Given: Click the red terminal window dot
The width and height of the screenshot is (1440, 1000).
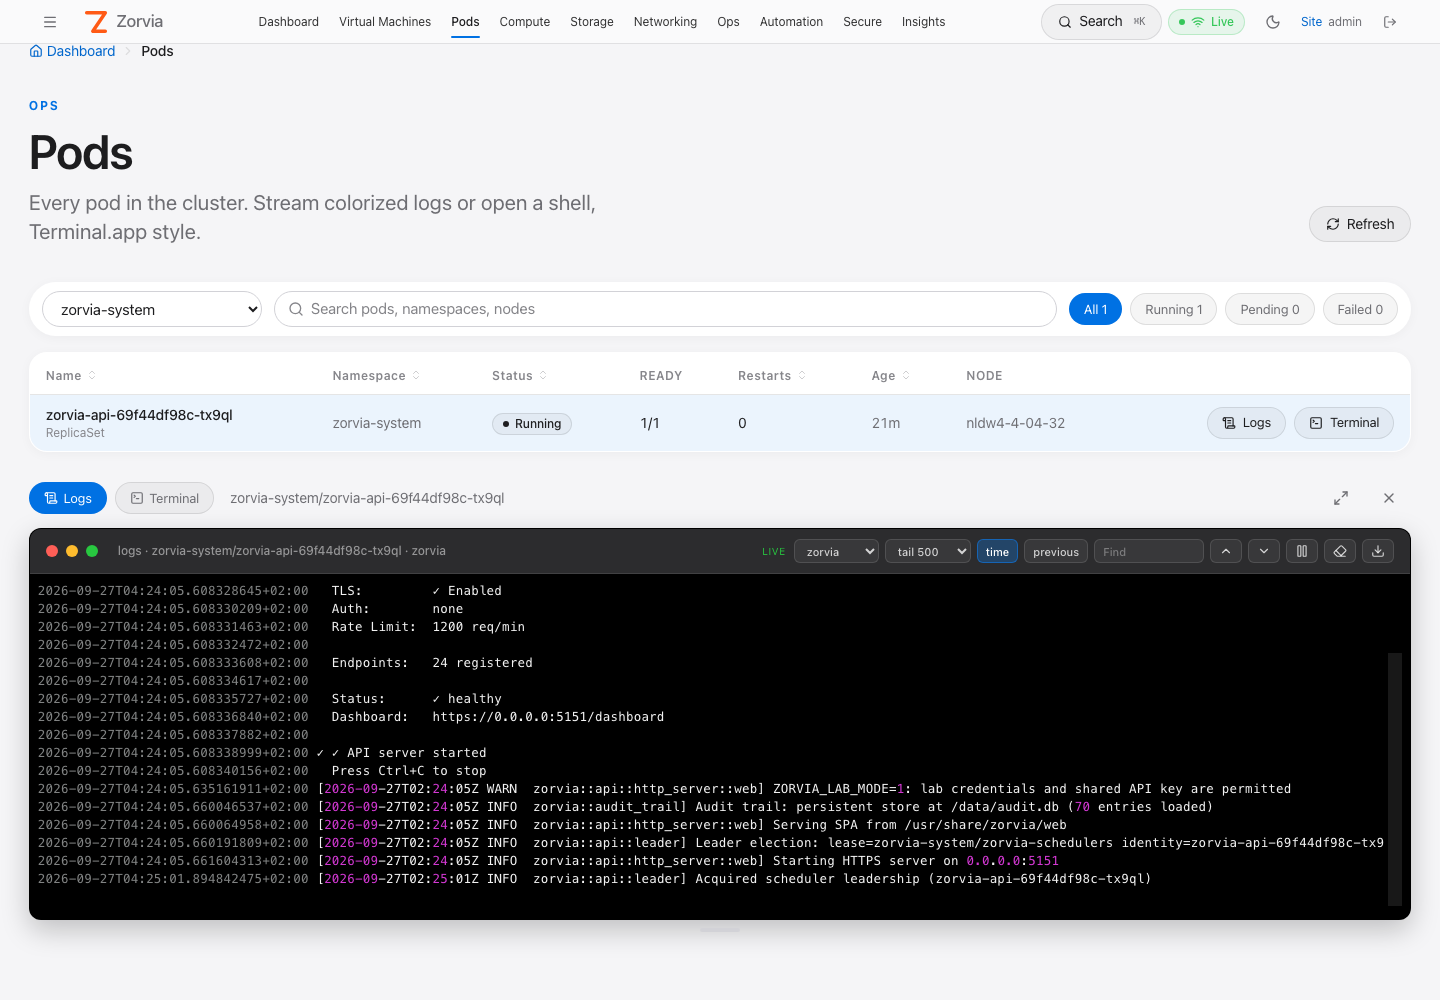Looking at the screenshot, I should [52, 551].
